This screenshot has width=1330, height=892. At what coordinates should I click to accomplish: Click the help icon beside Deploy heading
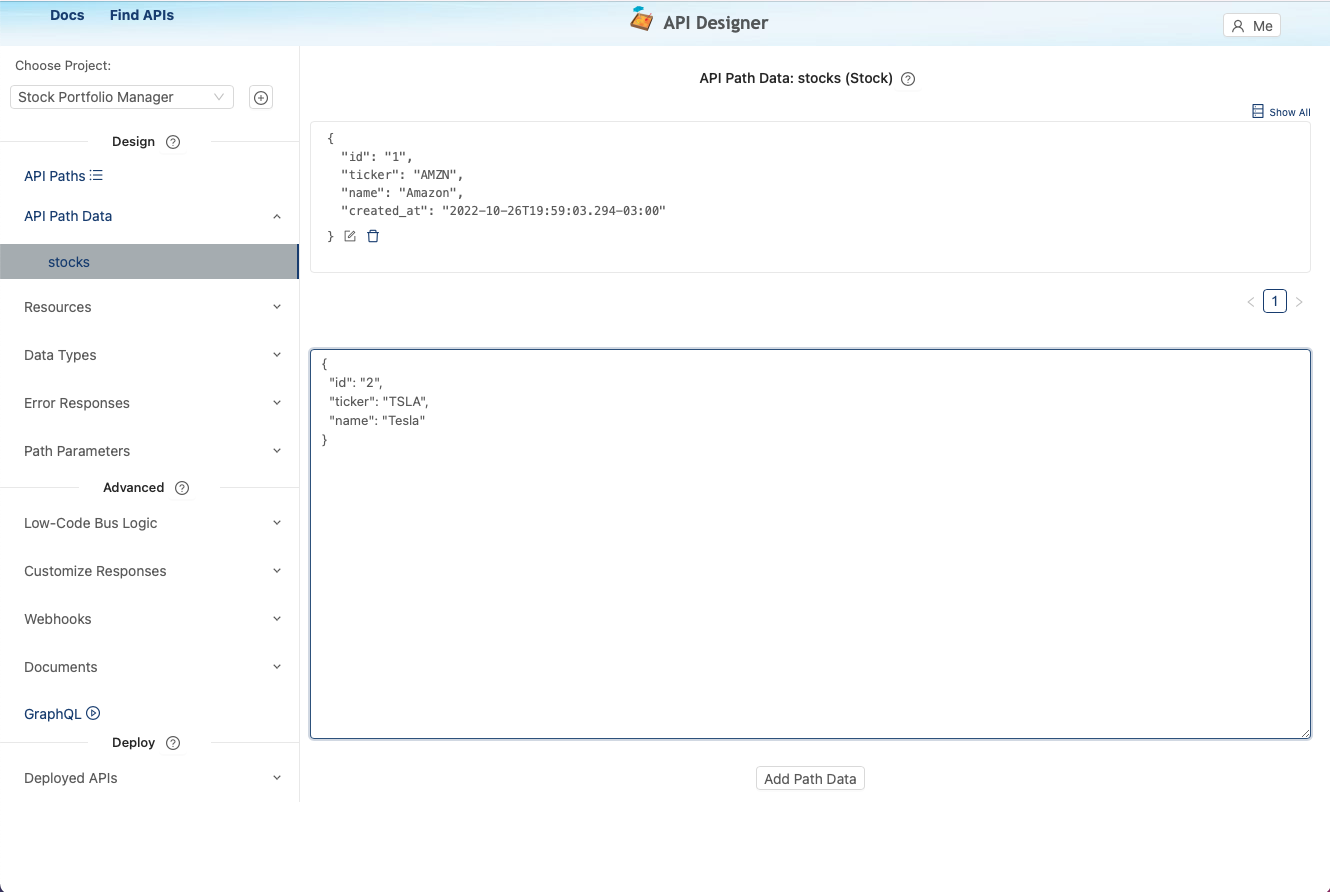point(172,742)
